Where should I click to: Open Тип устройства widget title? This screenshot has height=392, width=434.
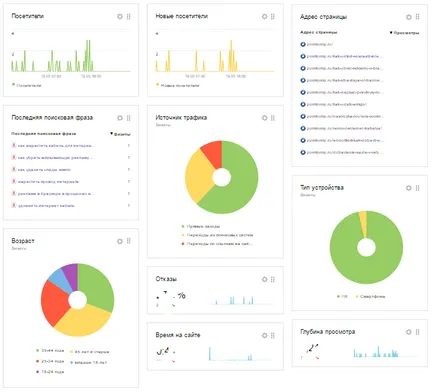(322, 188)
